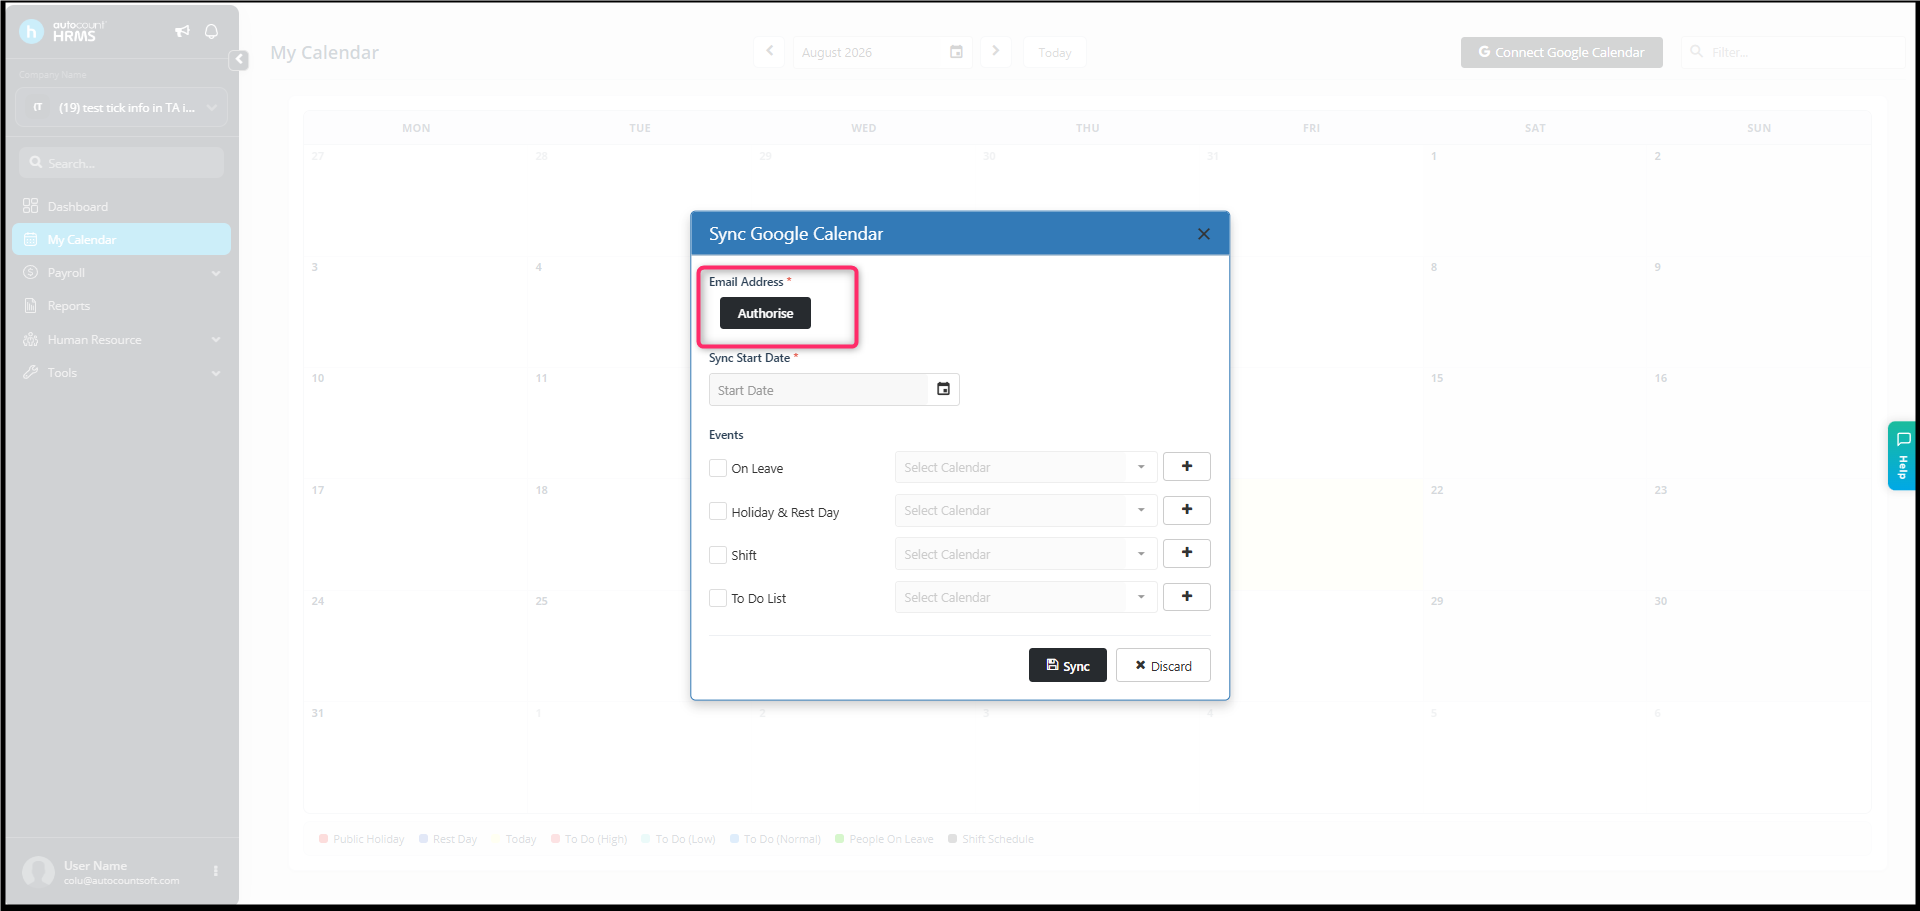
Task: Open the notifications bell
Action: click(x=211, y=31)
